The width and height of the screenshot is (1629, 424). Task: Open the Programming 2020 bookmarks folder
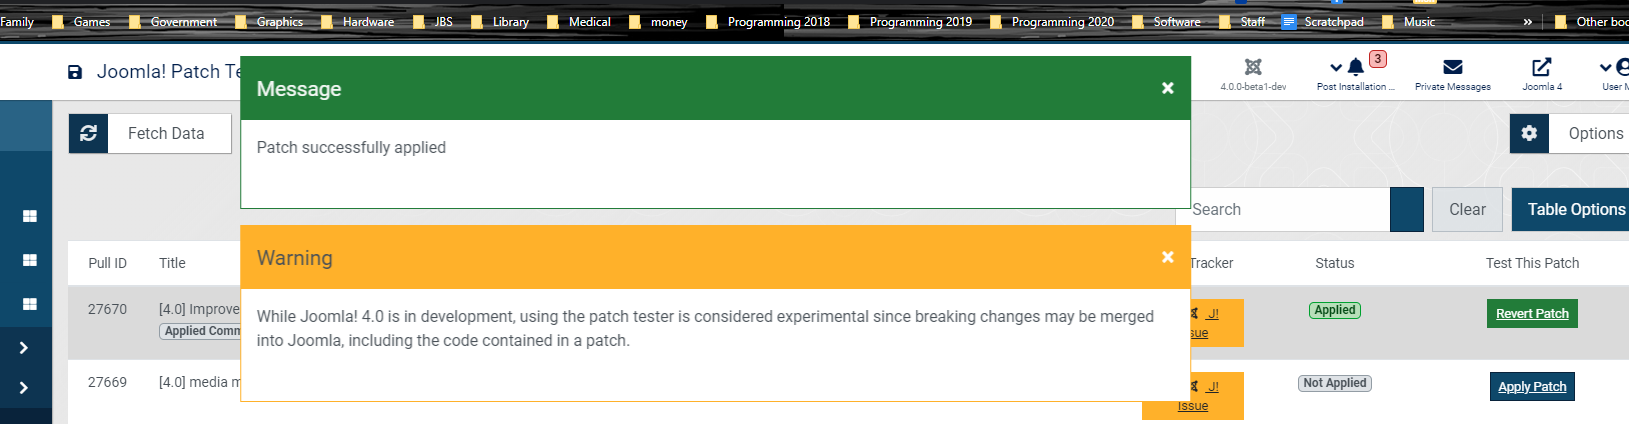click(1051, 21)
